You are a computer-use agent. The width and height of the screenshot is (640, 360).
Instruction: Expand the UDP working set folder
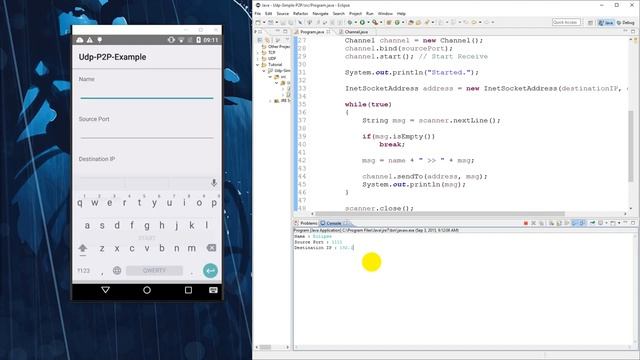(x=258, y=58)
